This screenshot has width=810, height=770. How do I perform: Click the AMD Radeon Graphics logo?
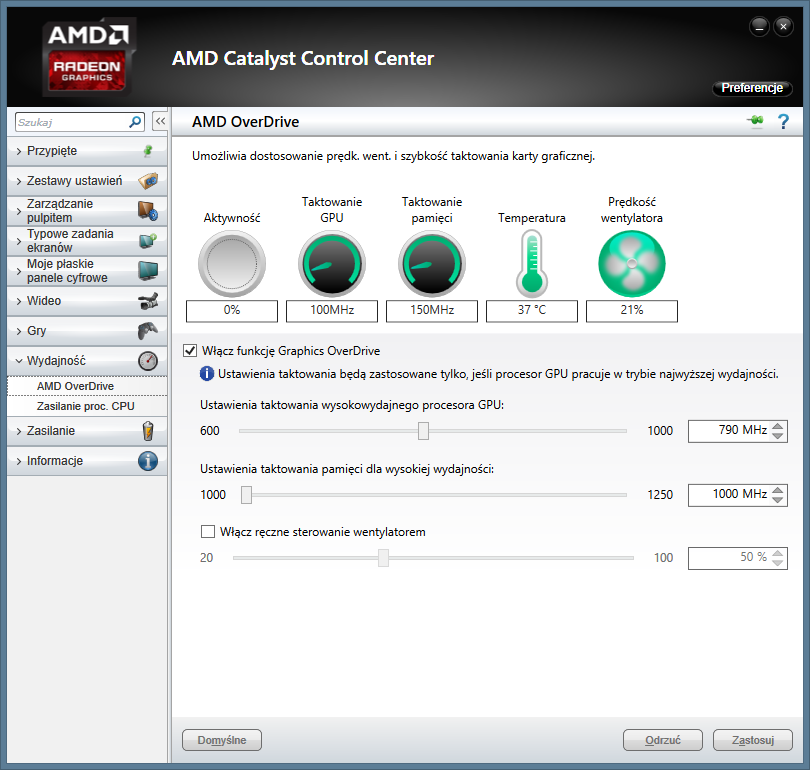click(88, 57)
